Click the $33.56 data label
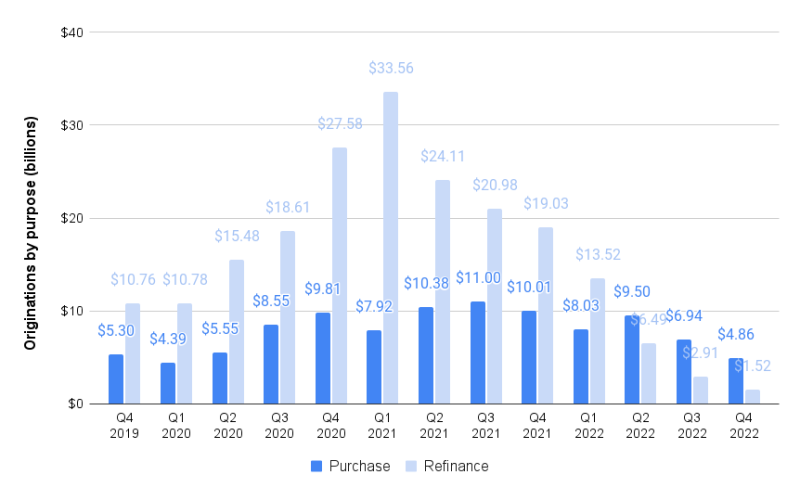800x500 pixels. tap(390, 68)
